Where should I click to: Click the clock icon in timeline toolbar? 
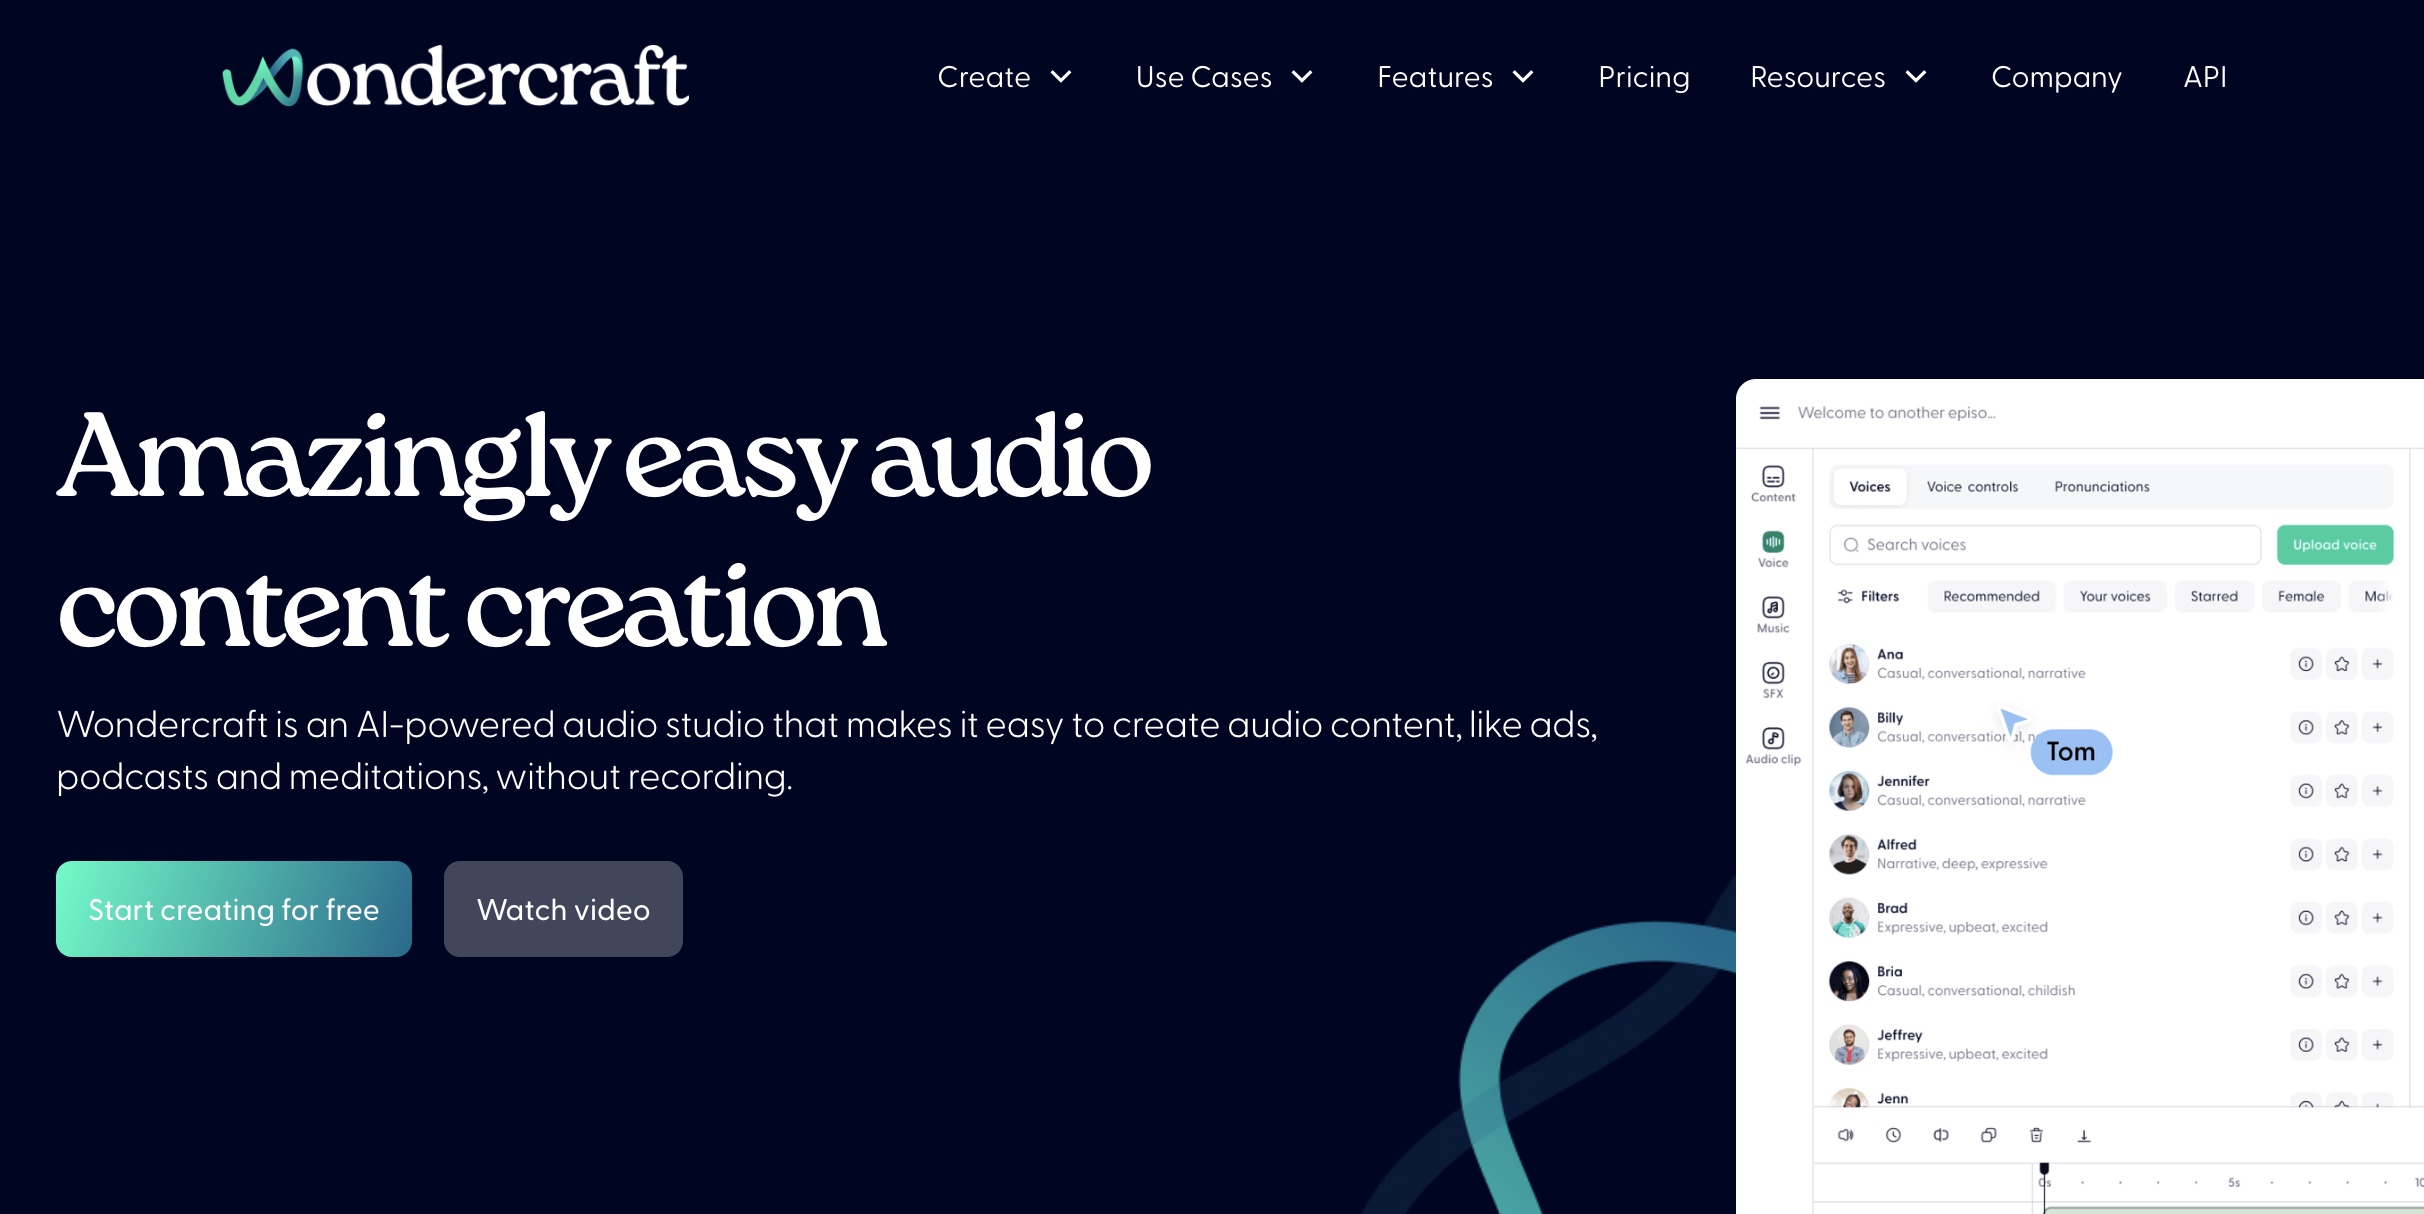1893,1135
